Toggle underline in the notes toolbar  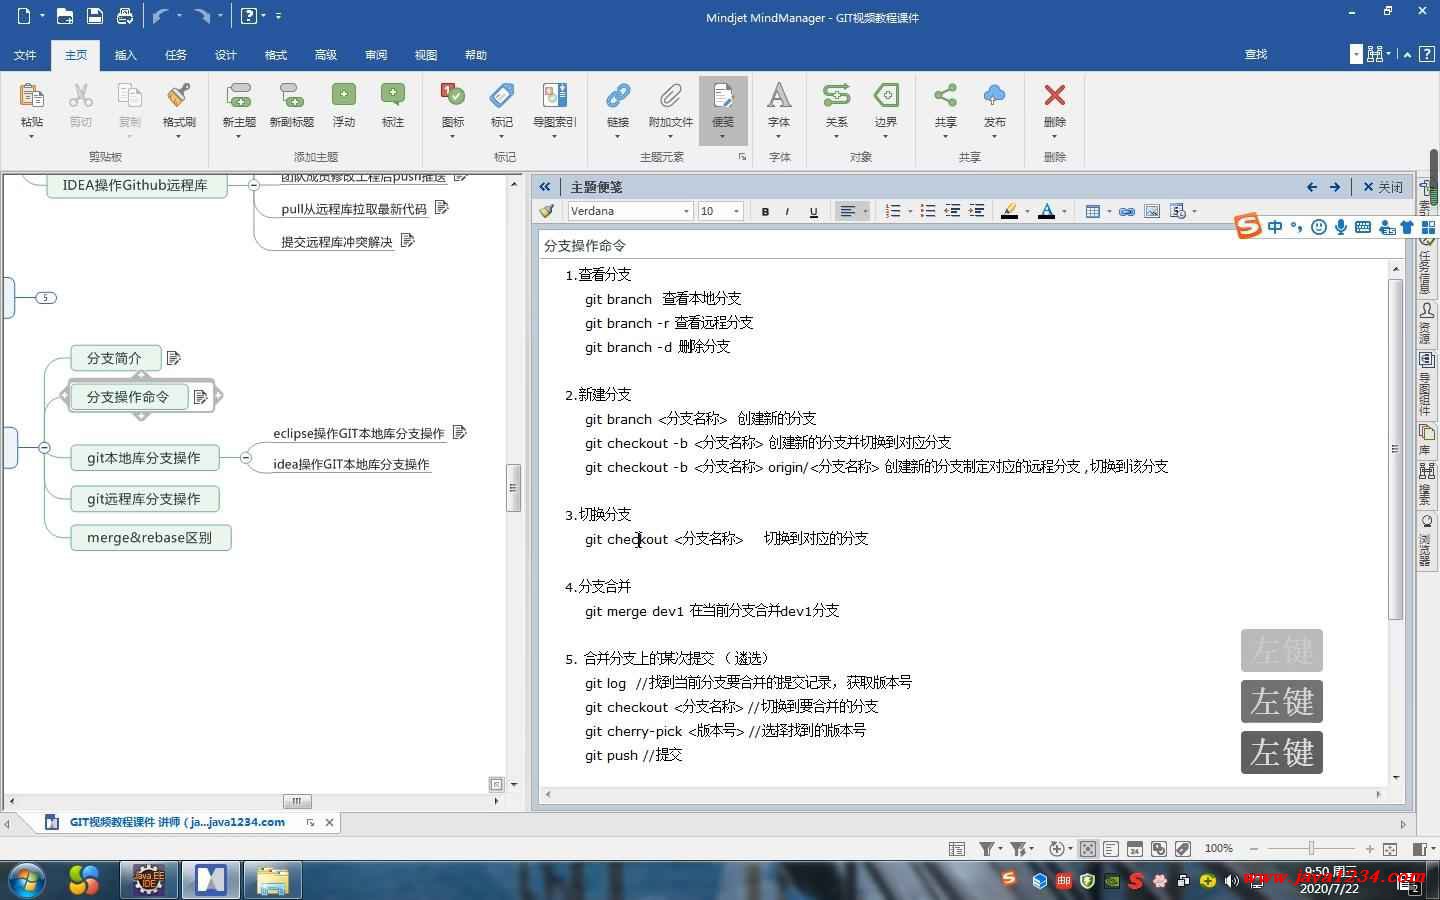(x=813, y=211)
